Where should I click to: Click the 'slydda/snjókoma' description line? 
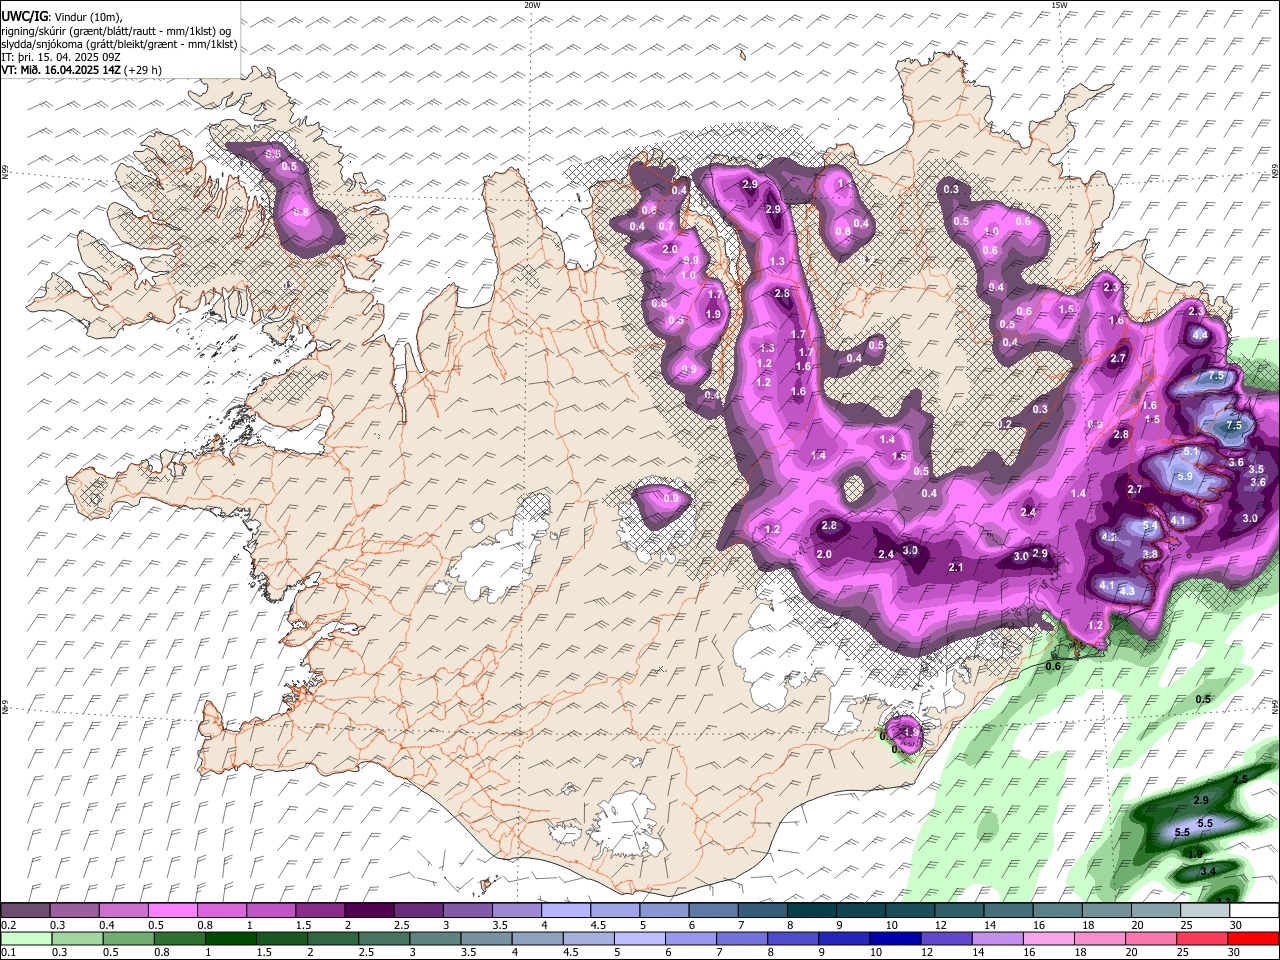click(119, 44)
